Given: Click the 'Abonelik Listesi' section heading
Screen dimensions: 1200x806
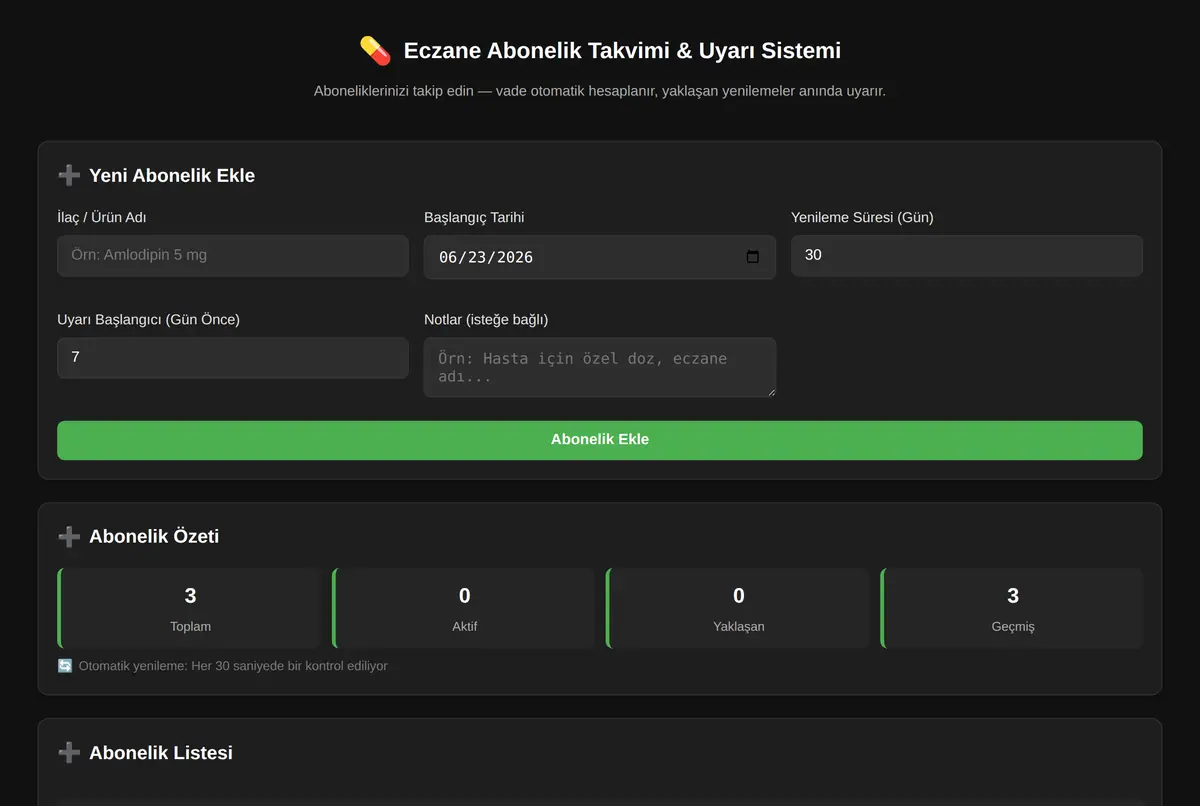Looking at the screenshot, I should pyautogui.click(x=161, y=752).
